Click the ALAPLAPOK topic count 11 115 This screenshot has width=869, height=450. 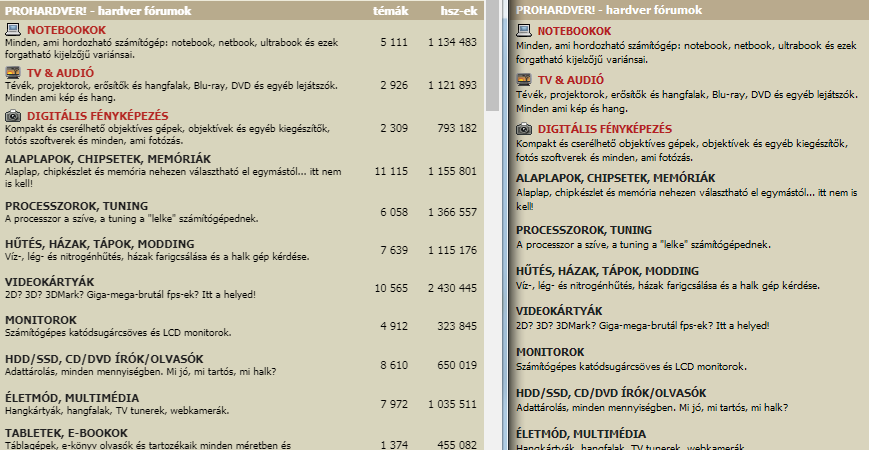pyautogui.click(x=391, y=171)
